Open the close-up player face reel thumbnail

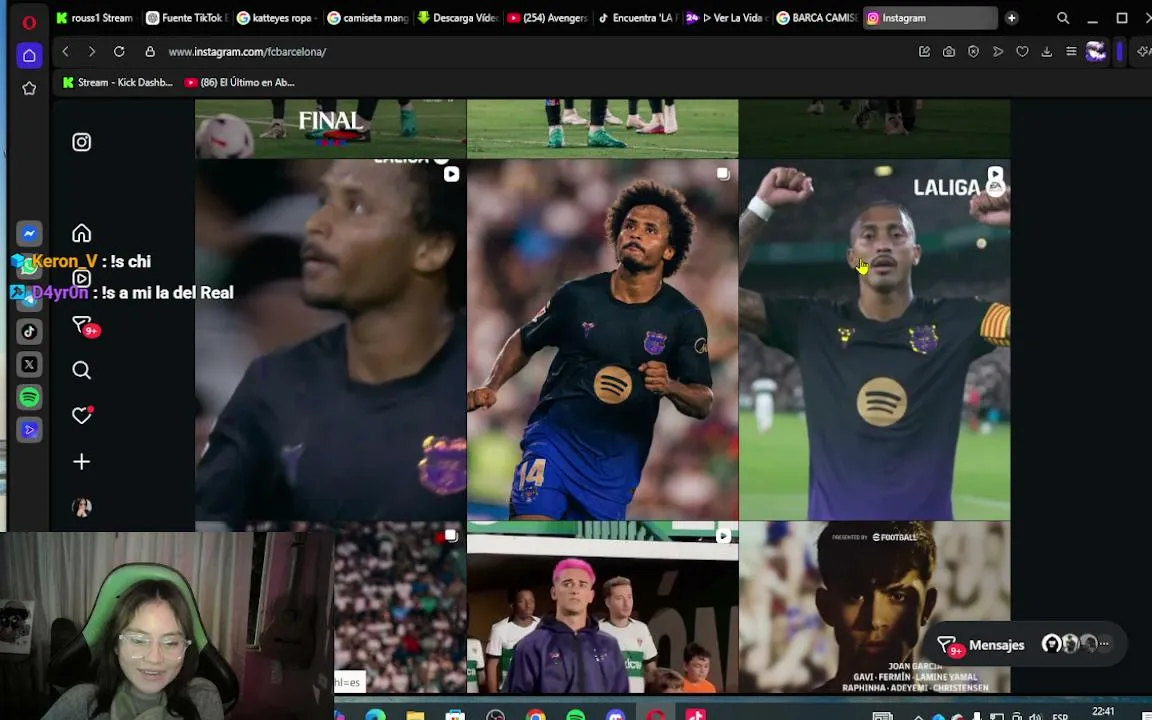pos(331,339)
